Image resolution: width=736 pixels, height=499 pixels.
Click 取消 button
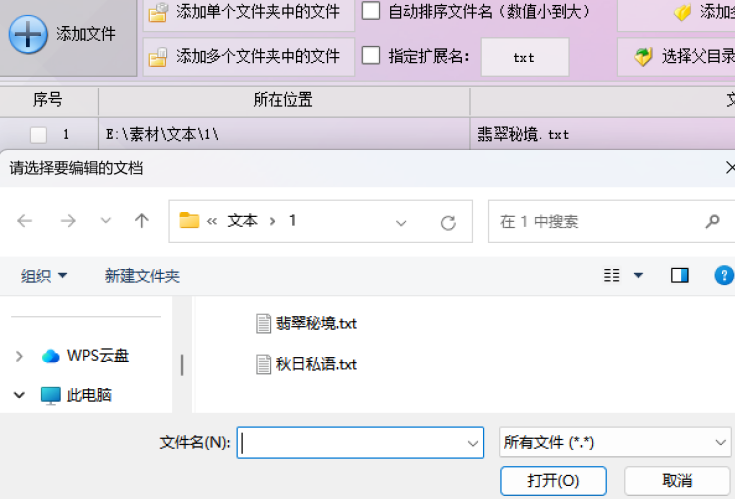677,481
